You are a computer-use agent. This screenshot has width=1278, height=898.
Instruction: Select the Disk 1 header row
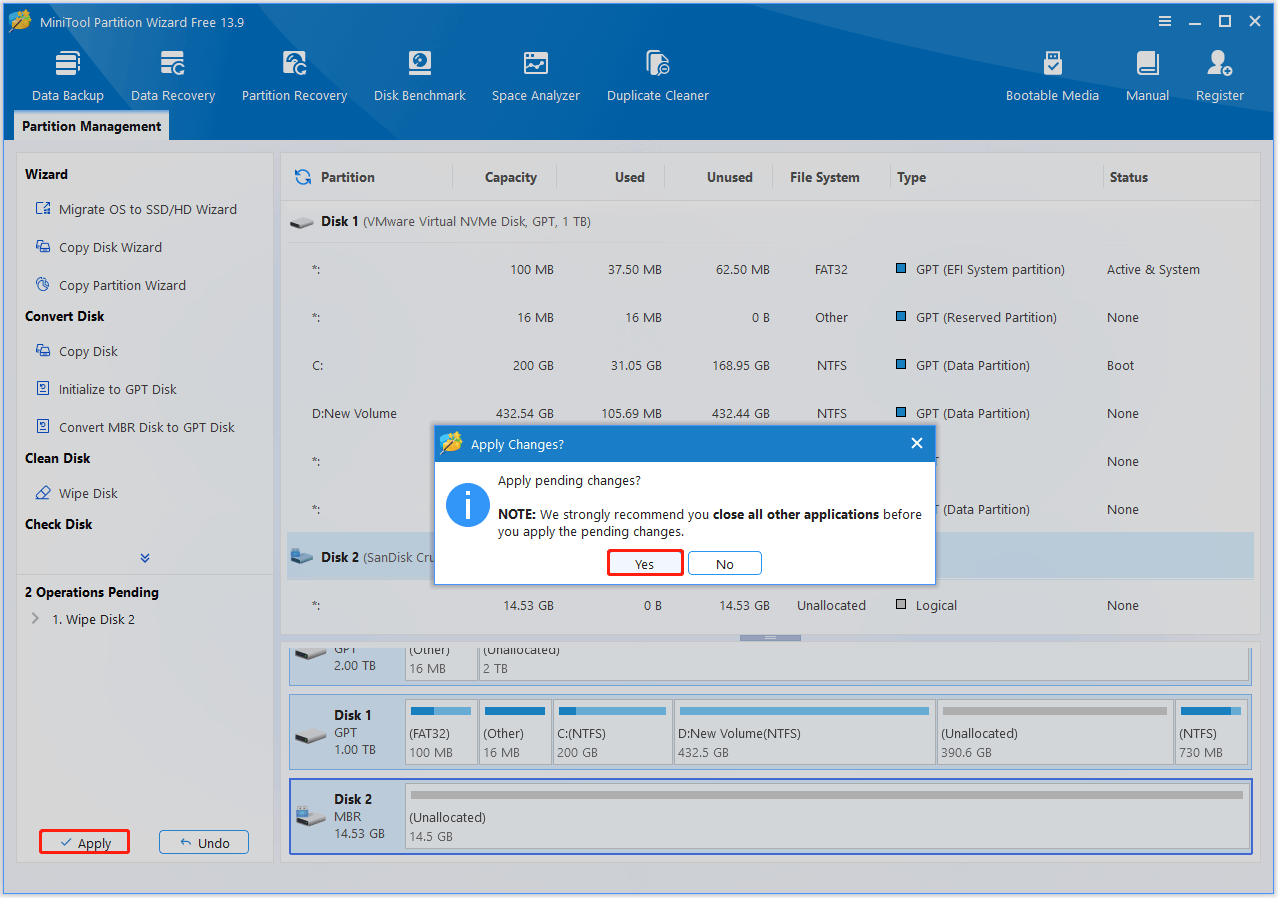[770, 221]
